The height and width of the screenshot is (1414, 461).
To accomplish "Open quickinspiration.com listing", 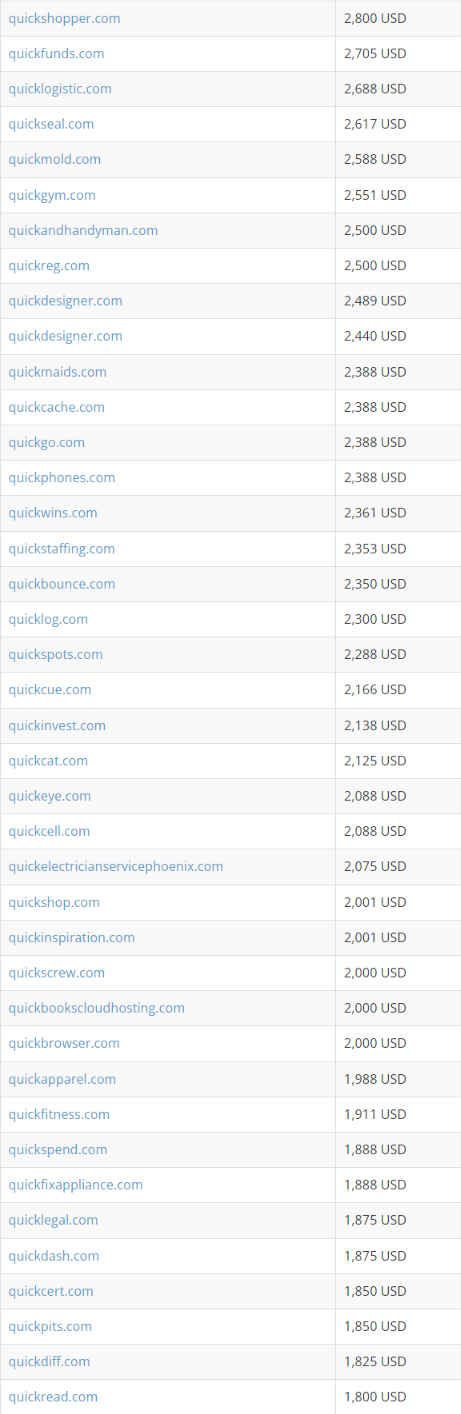I will [x=72, y=937].
